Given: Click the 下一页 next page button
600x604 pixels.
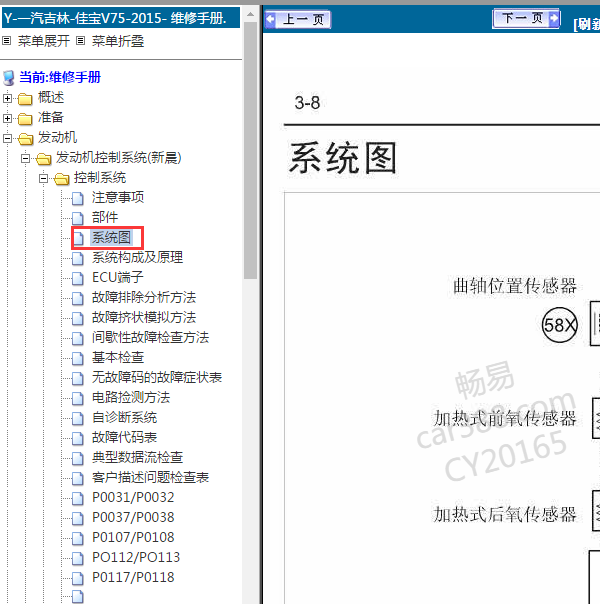Looking at the screenshot, I should [x=526, y=18].
